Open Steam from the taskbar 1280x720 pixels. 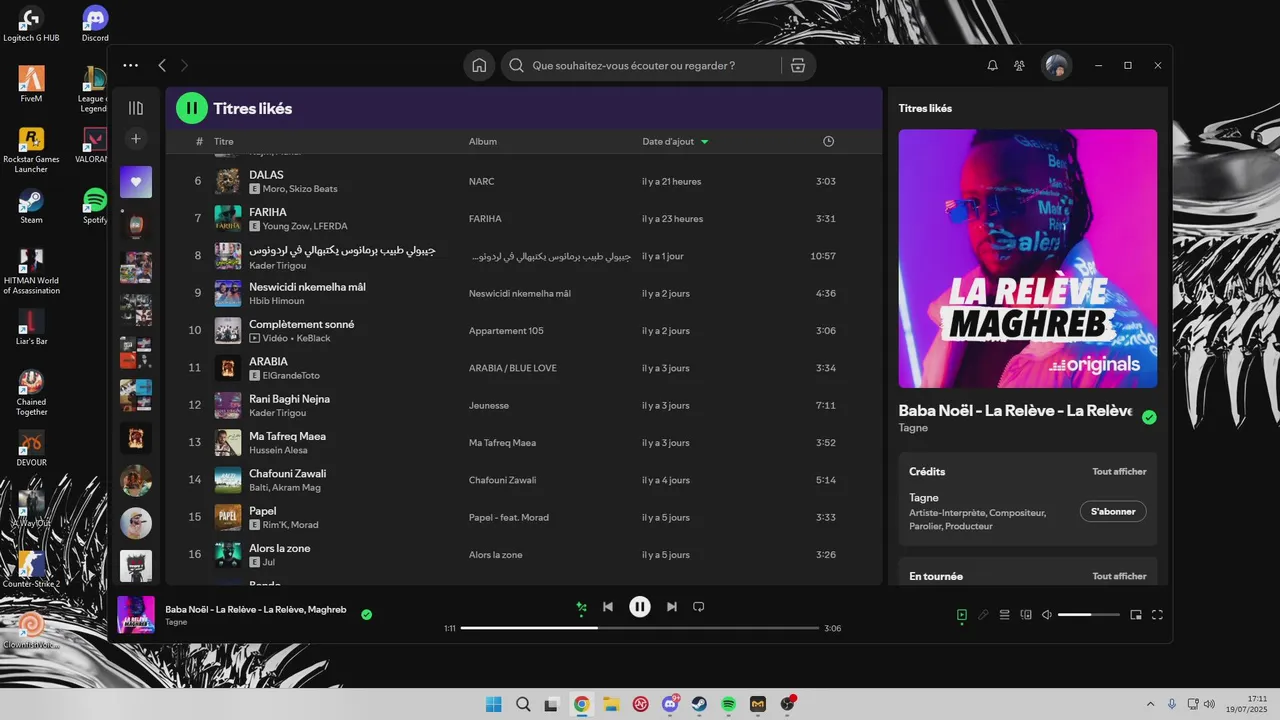click(699, 704)
